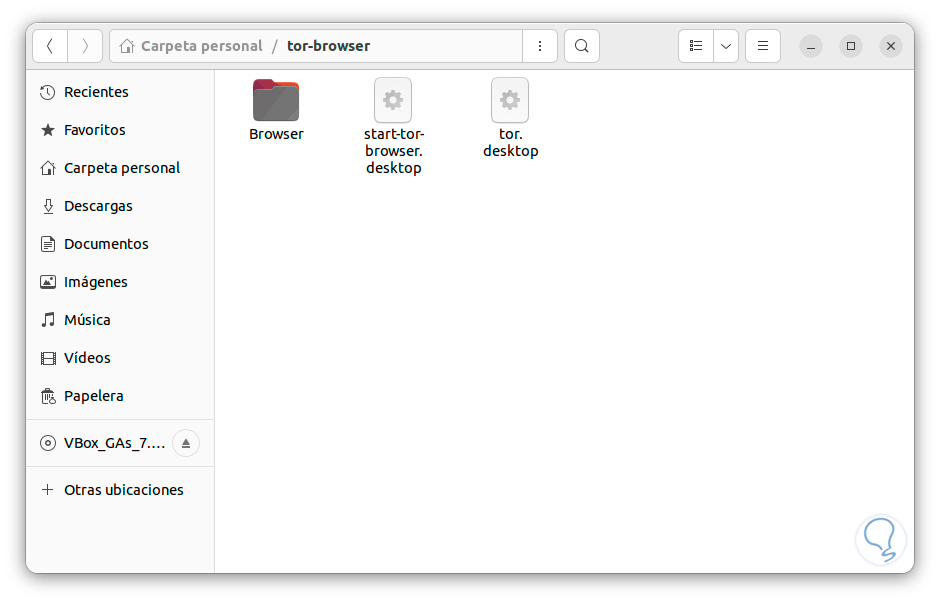Screen dimensions: 940x602
Task: Click the document icon beside Documentos
Action: [x=47, y=244]
